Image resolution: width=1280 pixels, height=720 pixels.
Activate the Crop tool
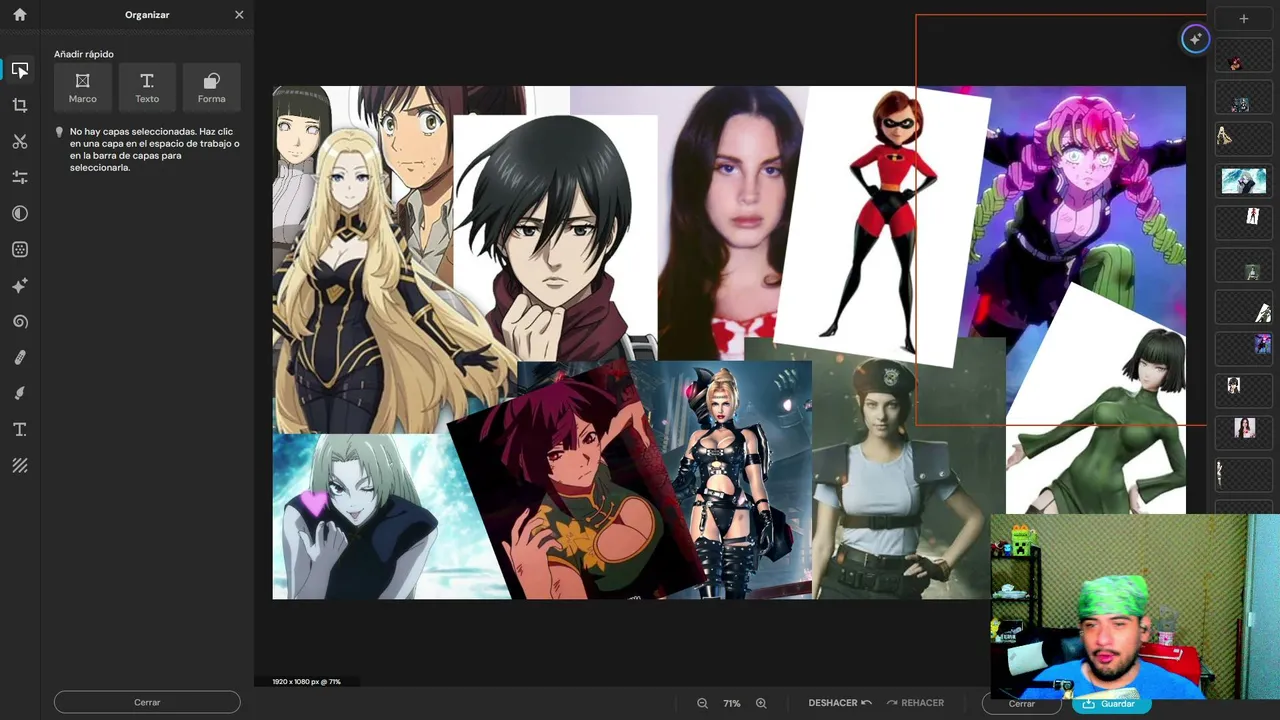(x=20, y=106)
